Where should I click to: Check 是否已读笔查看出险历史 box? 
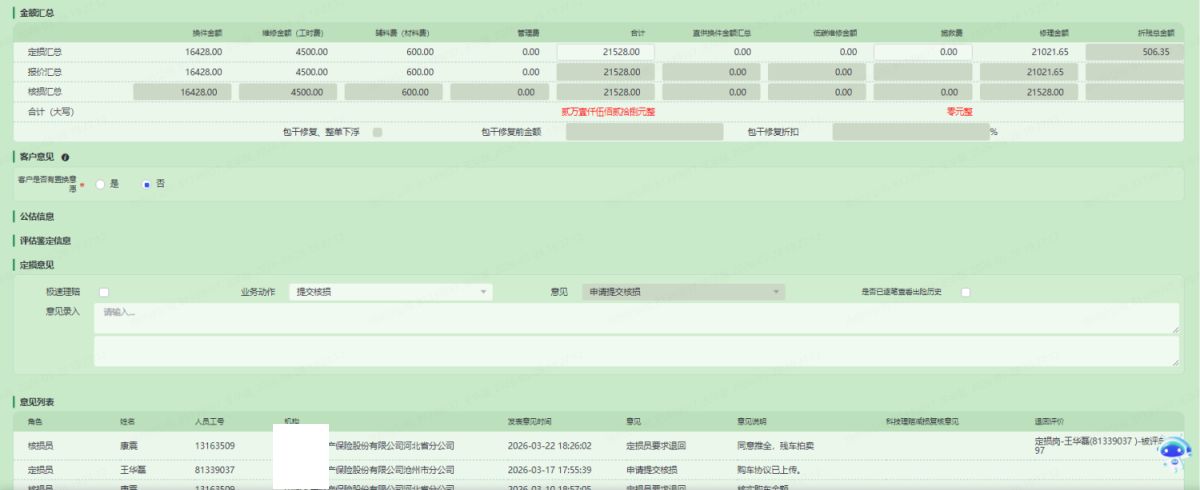pos(966,292)
